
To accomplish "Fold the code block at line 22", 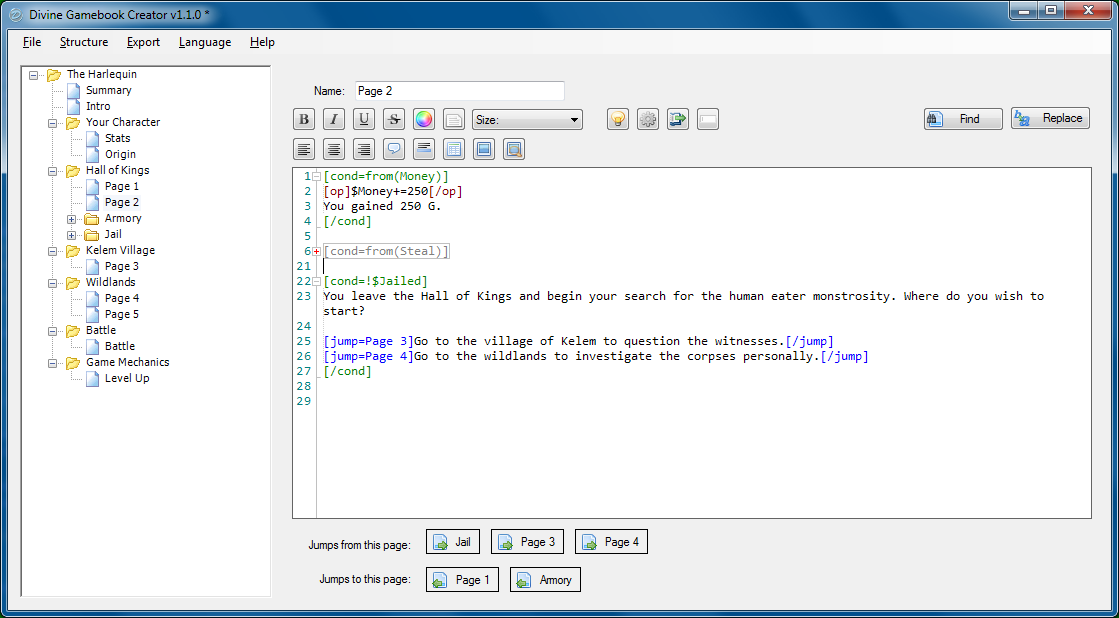I will pyautogui.click(x=317, y=281).
